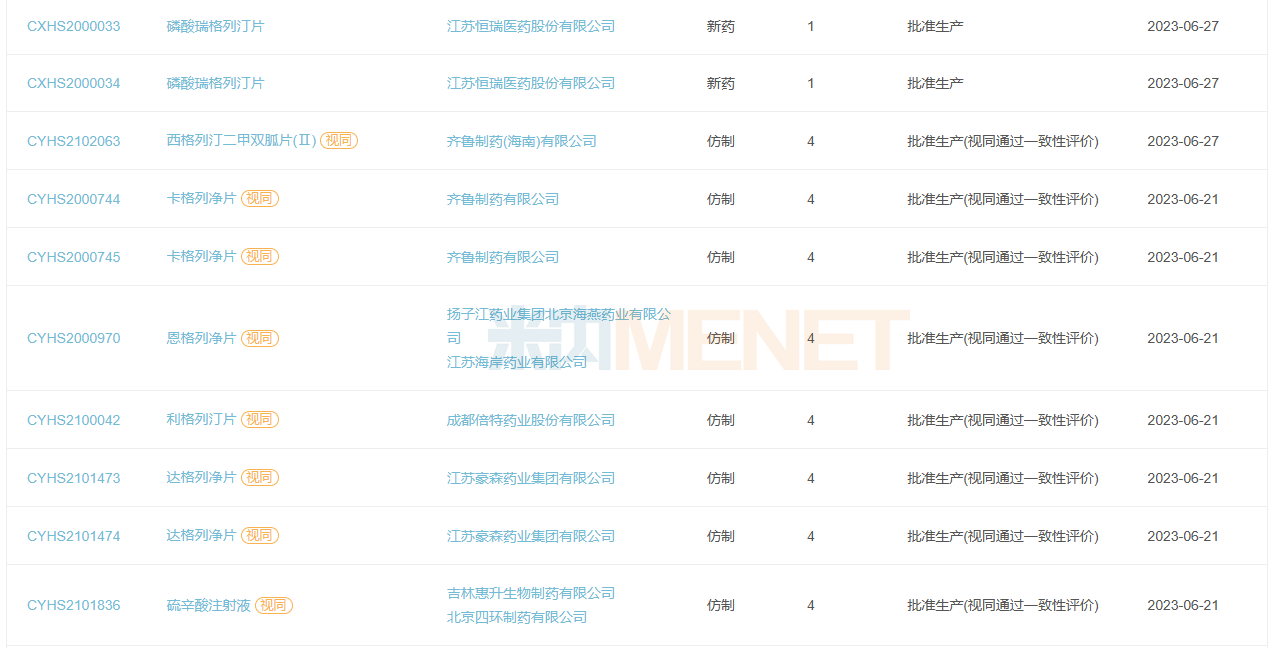Select date 2023-06-21 in CYHS2000744 row
This screenshot has width=1272, height=648.
pyautogui.click(x=1183, y=199)
